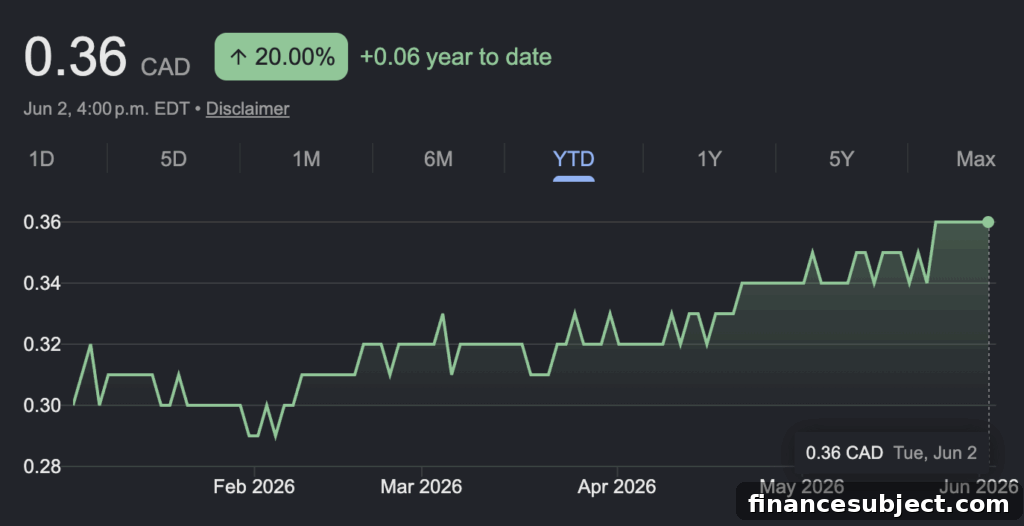1024x526 pixels.
Task: Click the 20.00% change badge
Action: tap(281, 57)
